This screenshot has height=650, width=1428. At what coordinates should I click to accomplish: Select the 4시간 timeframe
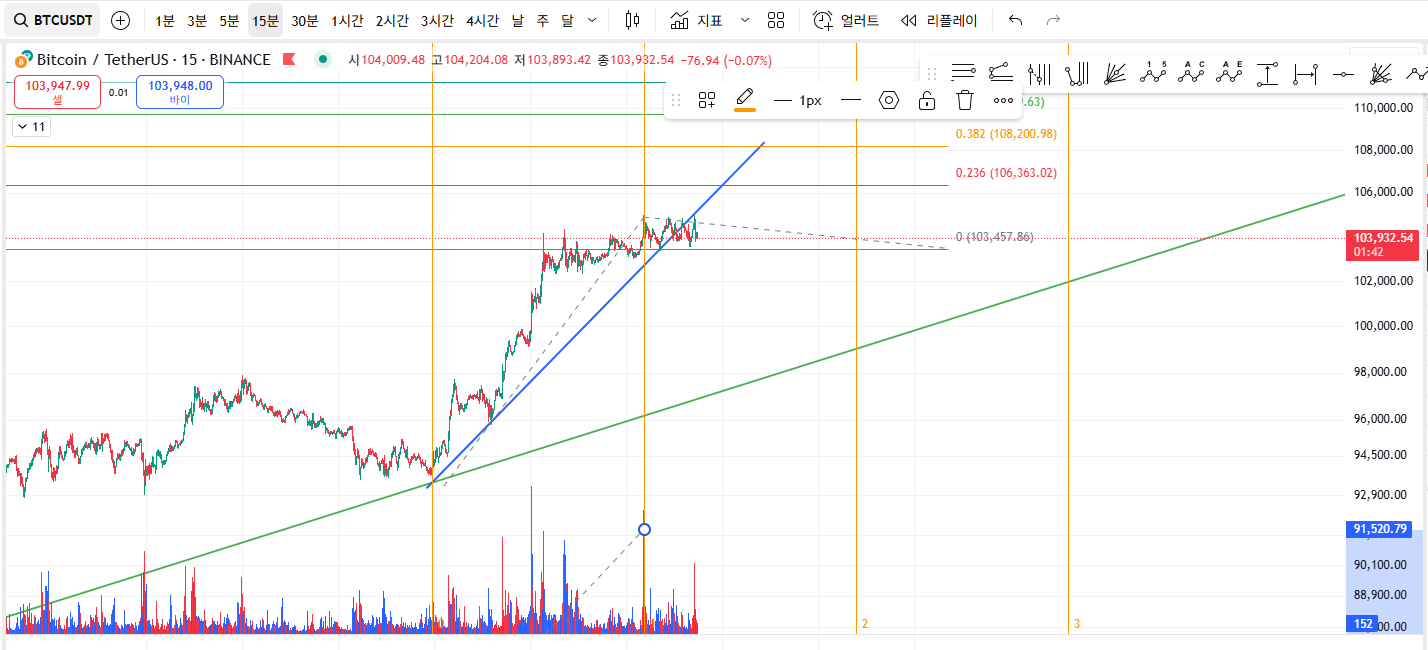[482, 20]
